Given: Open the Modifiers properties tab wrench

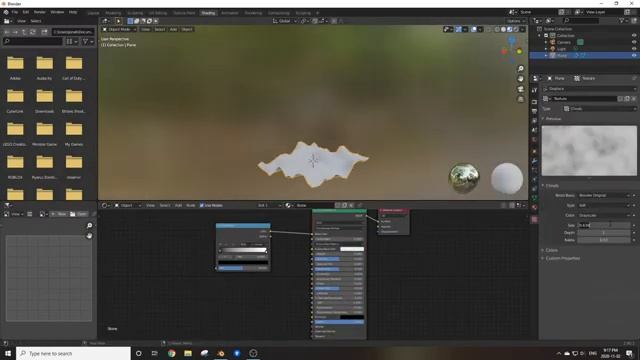Looking at the screenshot, I should [534, 161].
